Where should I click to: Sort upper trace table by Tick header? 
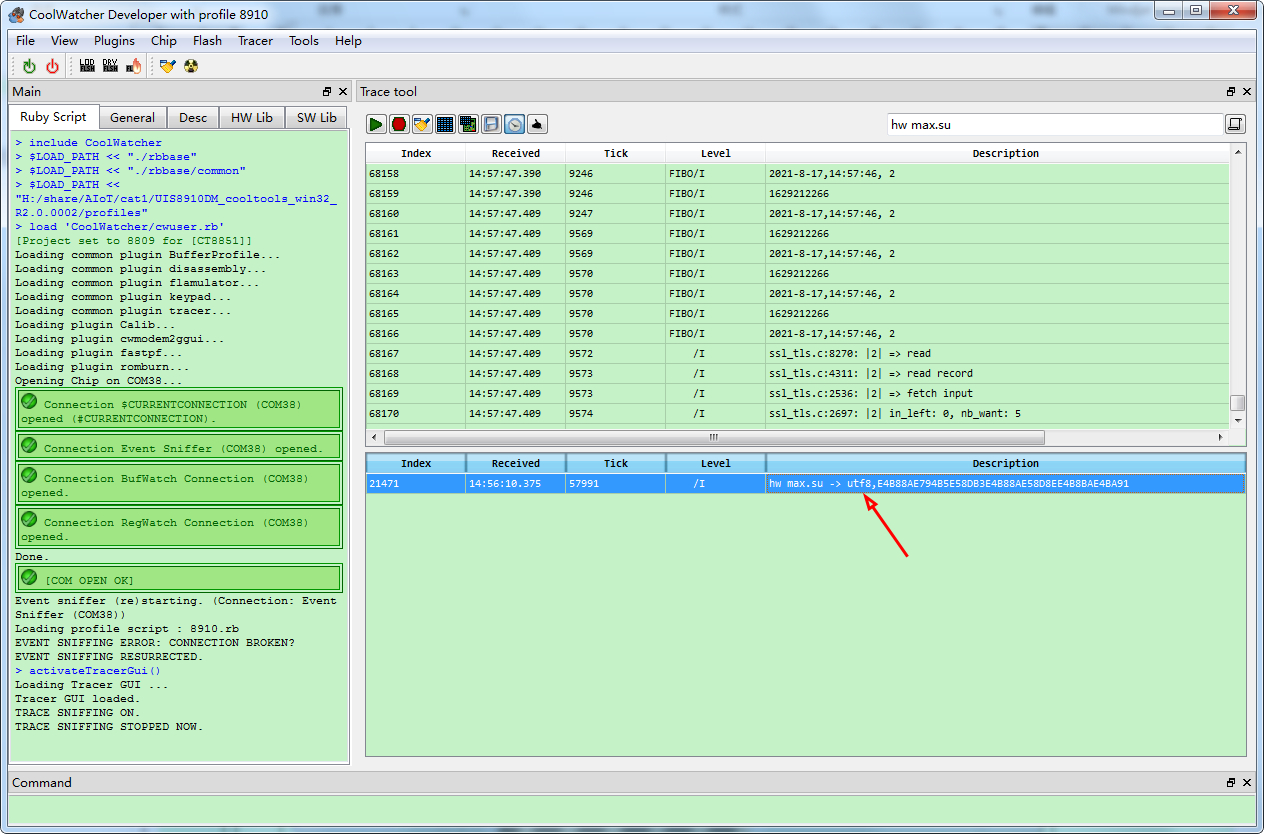(616, 153)
